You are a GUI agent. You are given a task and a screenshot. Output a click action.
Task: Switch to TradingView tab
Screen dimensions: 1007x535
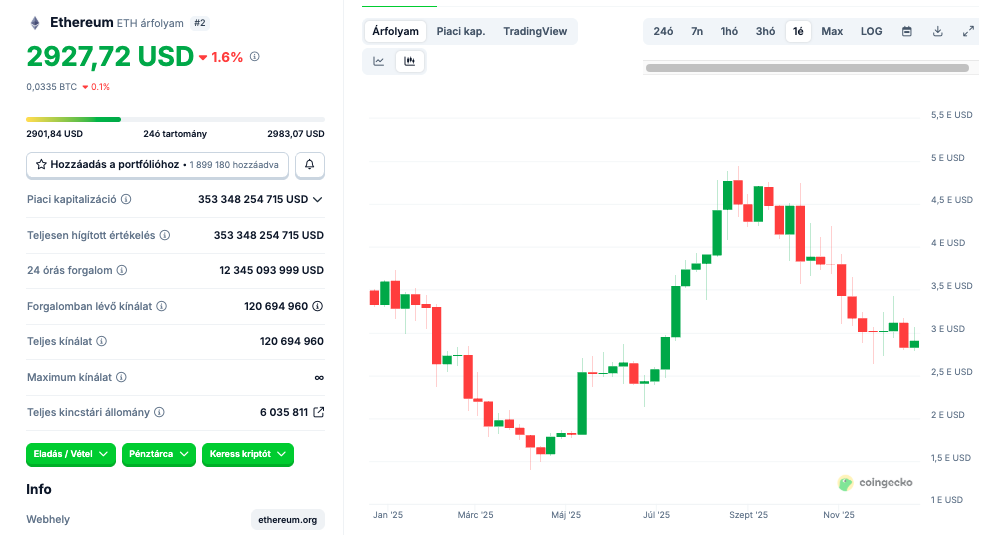(535, 31)
